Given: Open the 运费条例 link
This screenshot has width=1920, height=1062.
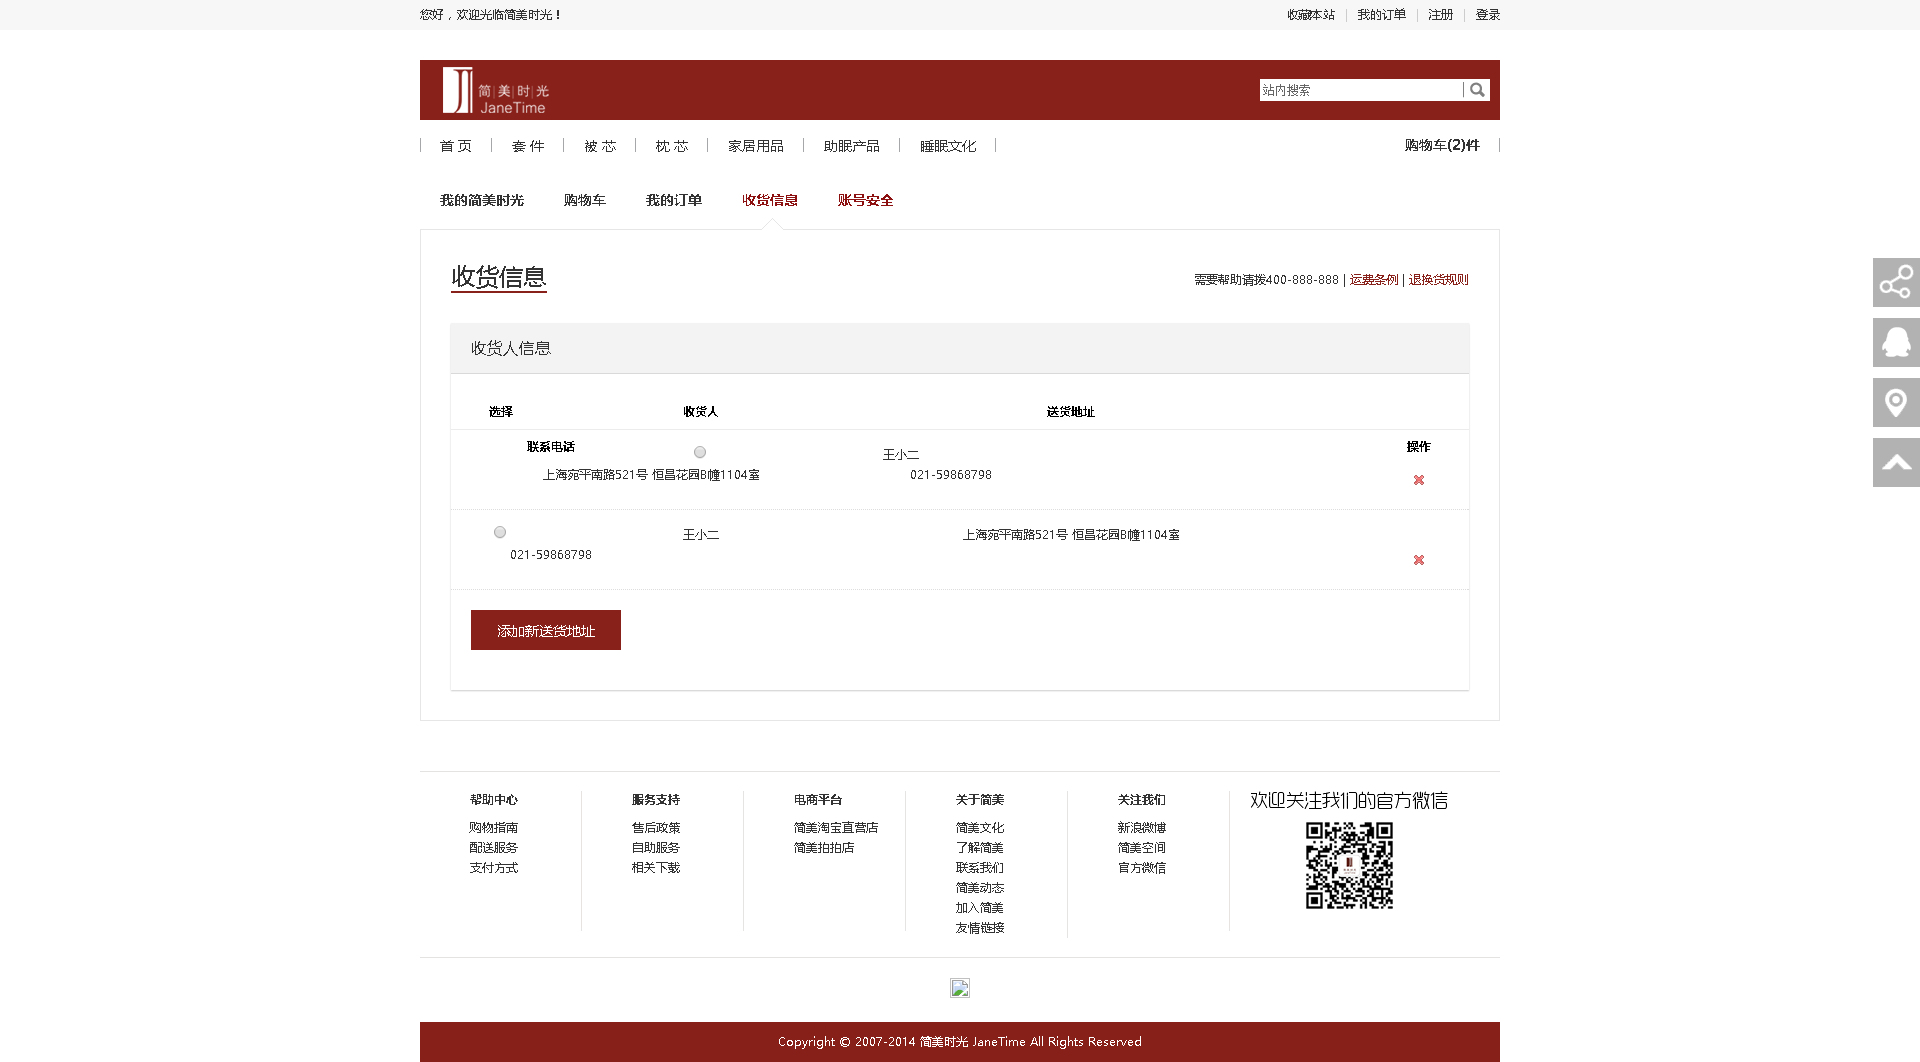Looking at the screenshot, I should (x=1373, y=280).
